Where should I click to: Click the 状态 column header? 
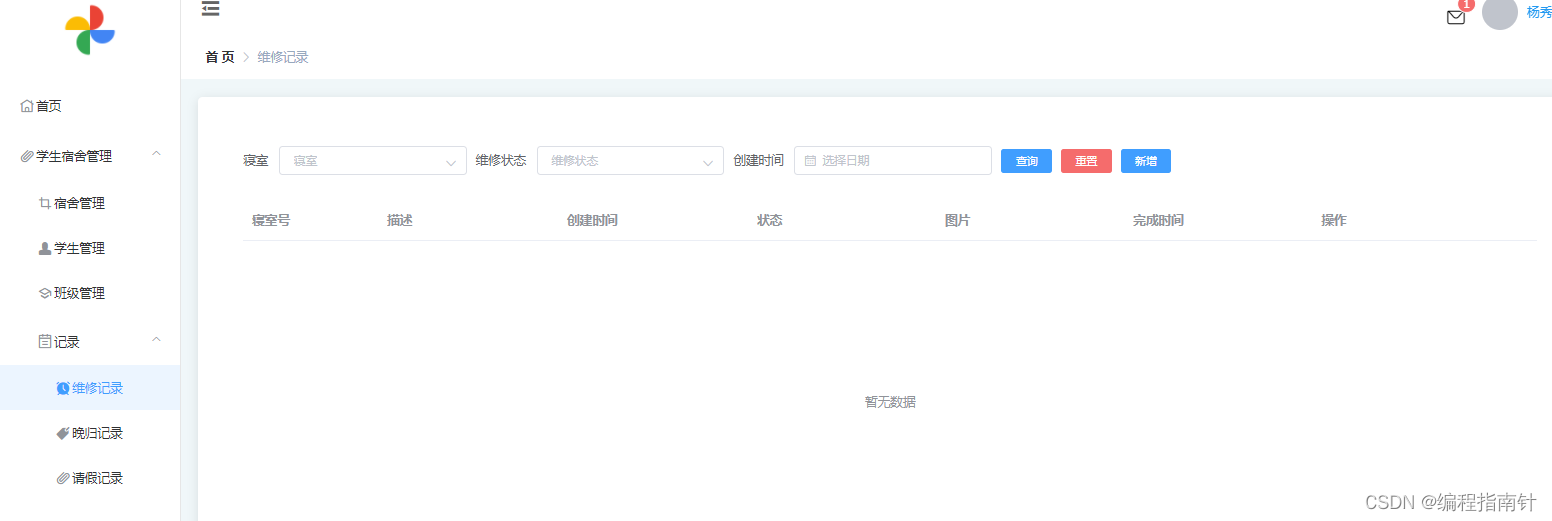[770, 220]
